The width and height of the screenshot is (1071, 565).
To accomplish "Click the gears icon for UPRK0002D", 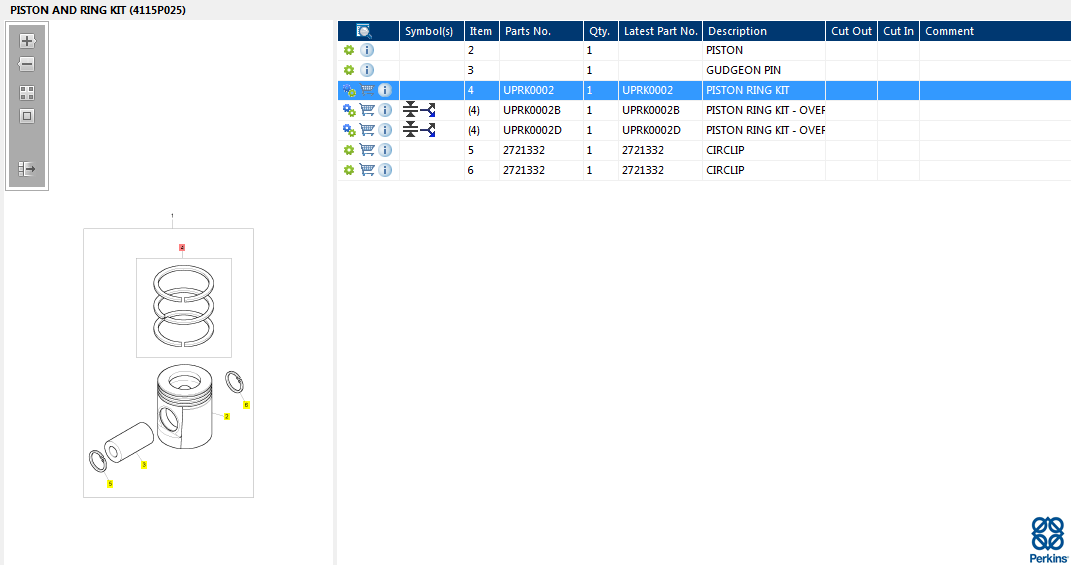I will 349,130.
